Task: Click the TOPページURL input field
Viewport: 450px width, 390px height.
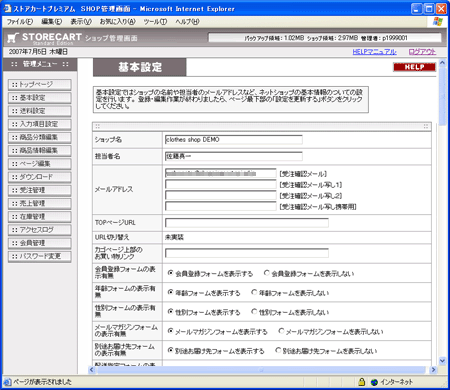Action: [x=247, y=223]
